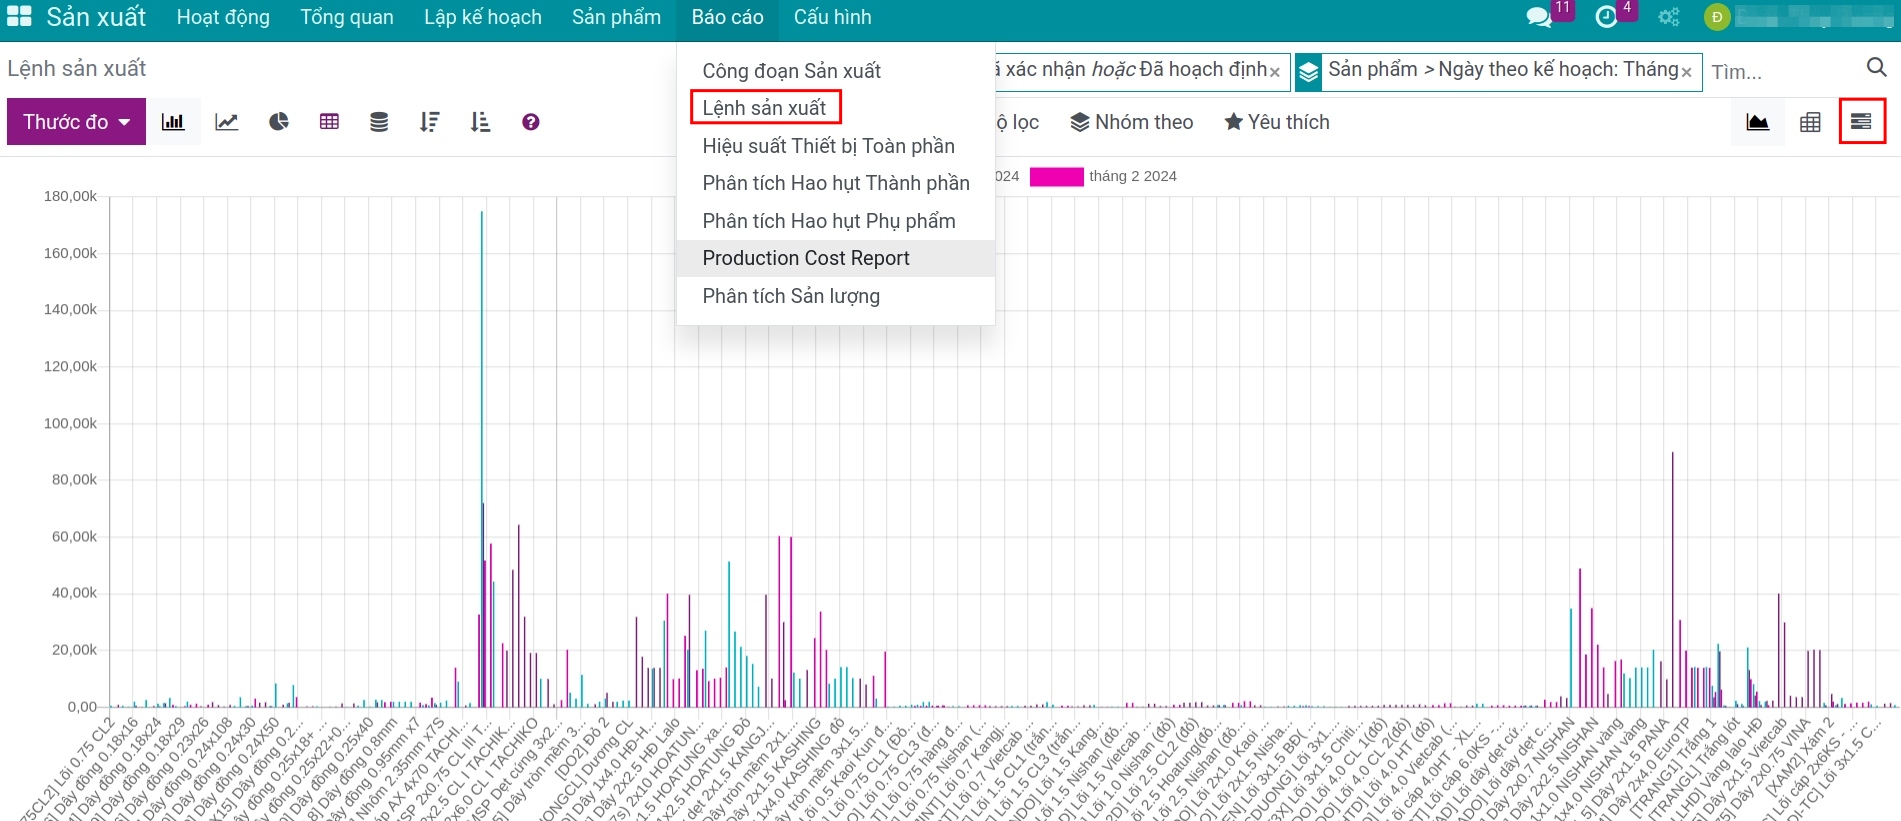
Task: Sort chart in ascending order
Action: [481, 122]
